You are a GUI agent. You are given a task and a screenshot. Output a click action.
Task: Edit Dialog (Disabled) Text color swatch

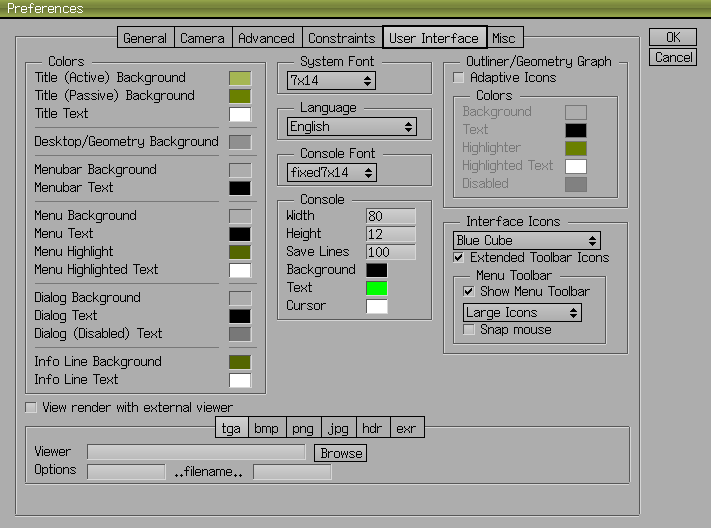[240, 334]
